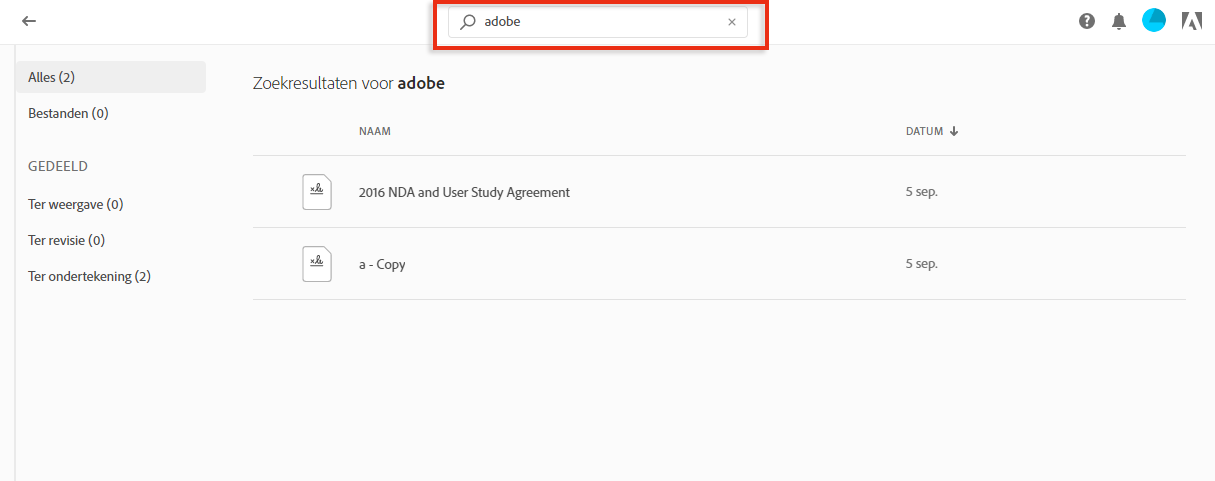Click the signature file icon for 2016 NDA
Viewport: 1215px width, 481px height.
point(316,192)
